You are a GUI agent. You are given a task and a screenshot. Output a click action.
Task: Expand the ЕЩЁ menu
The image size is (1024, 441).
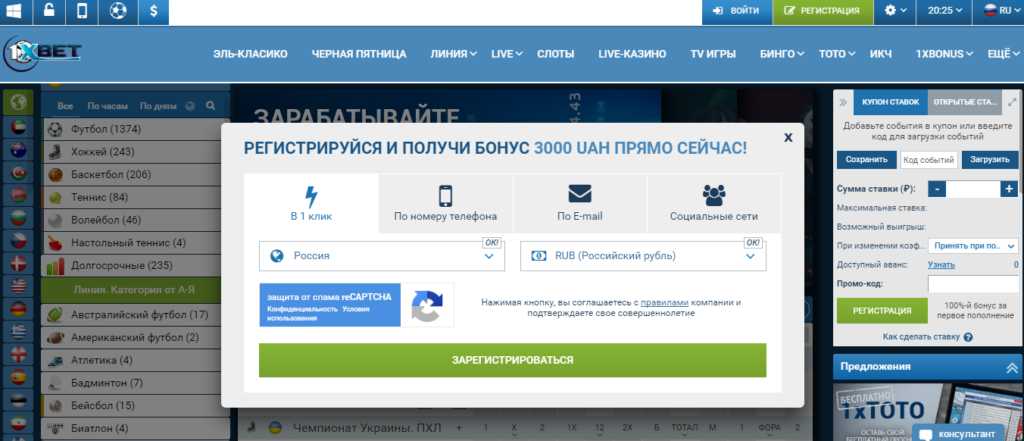(1004, 54)
